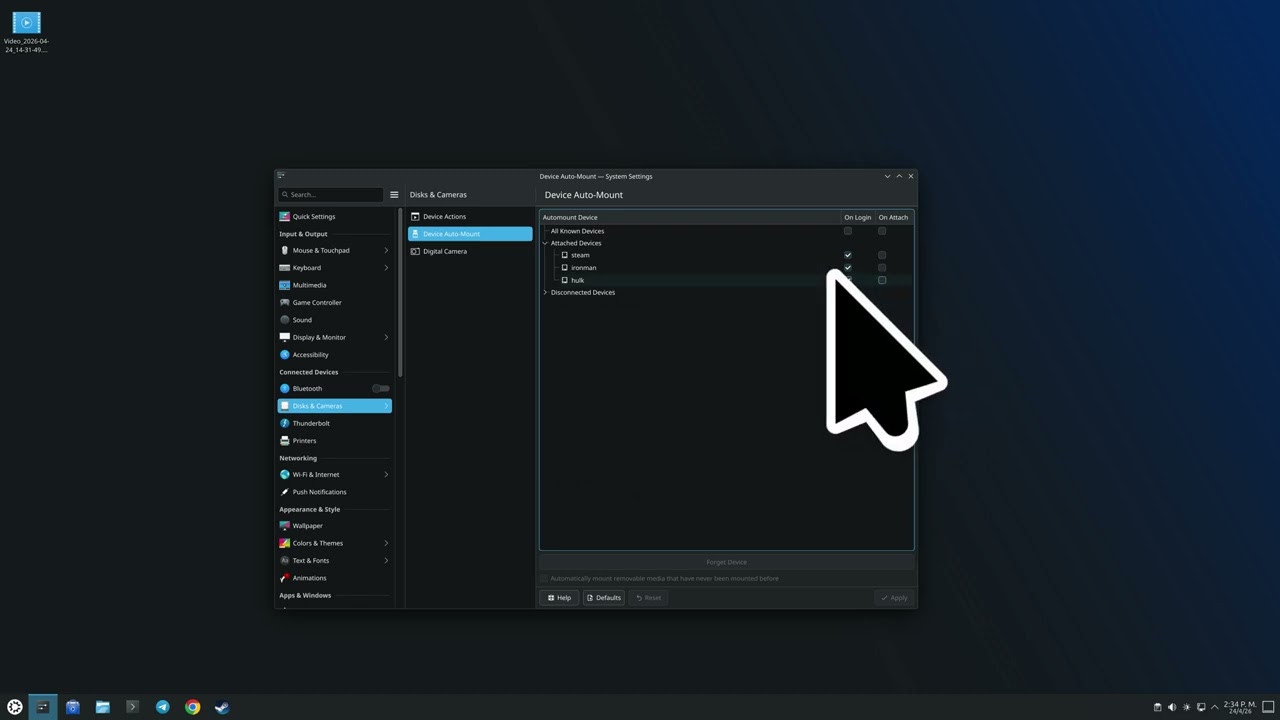Screen dimensions: 1280x720
Task: Open the Multimedia settings category
Action: [334, 285]
